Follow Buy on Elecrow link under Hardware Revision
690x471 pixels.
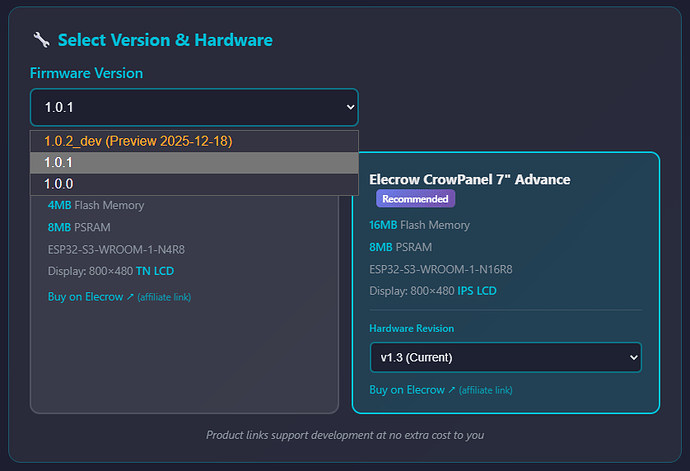(x=407, y=390)
